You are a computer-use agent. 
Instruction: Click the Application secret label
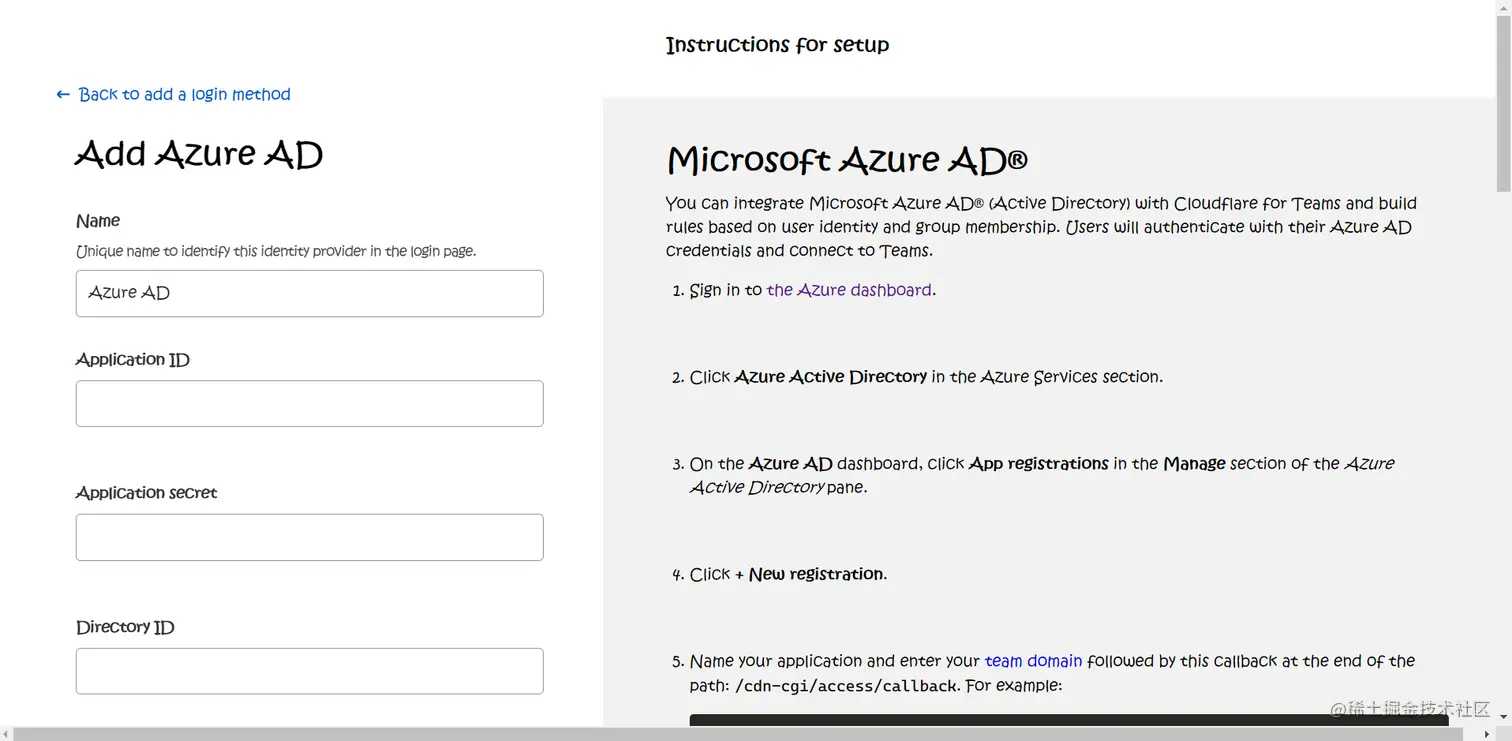[146, 493]
